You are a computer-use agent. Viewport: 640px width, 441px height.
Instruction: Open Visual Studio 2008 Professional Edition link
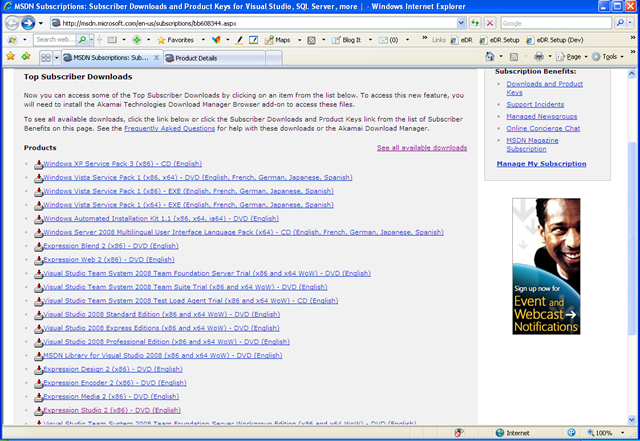click(x=166, y=342)
